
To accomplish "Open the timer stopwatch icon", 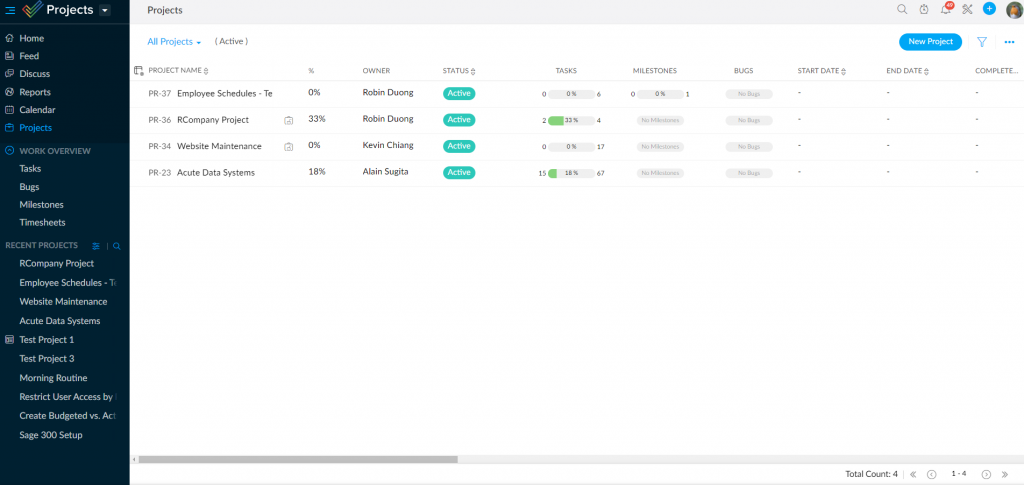I will [923, 9].
